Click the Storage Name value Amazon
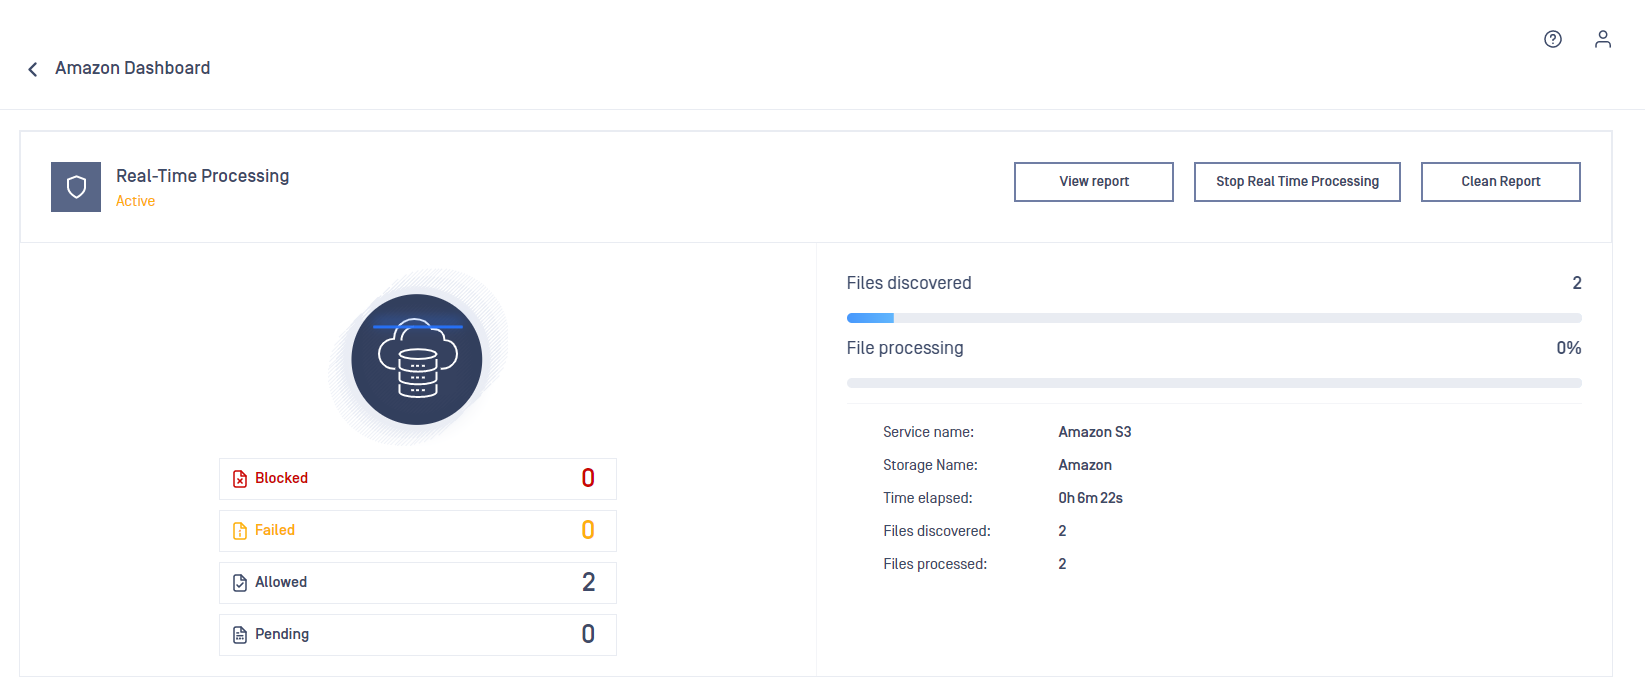The width and height of the screenshot is (1645, 696). 1085,465
